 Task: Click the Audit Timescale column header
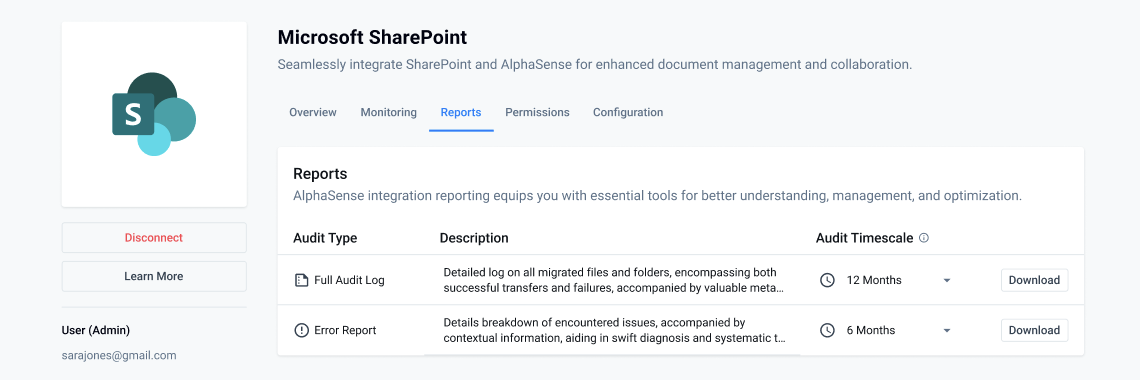[864, 238]
